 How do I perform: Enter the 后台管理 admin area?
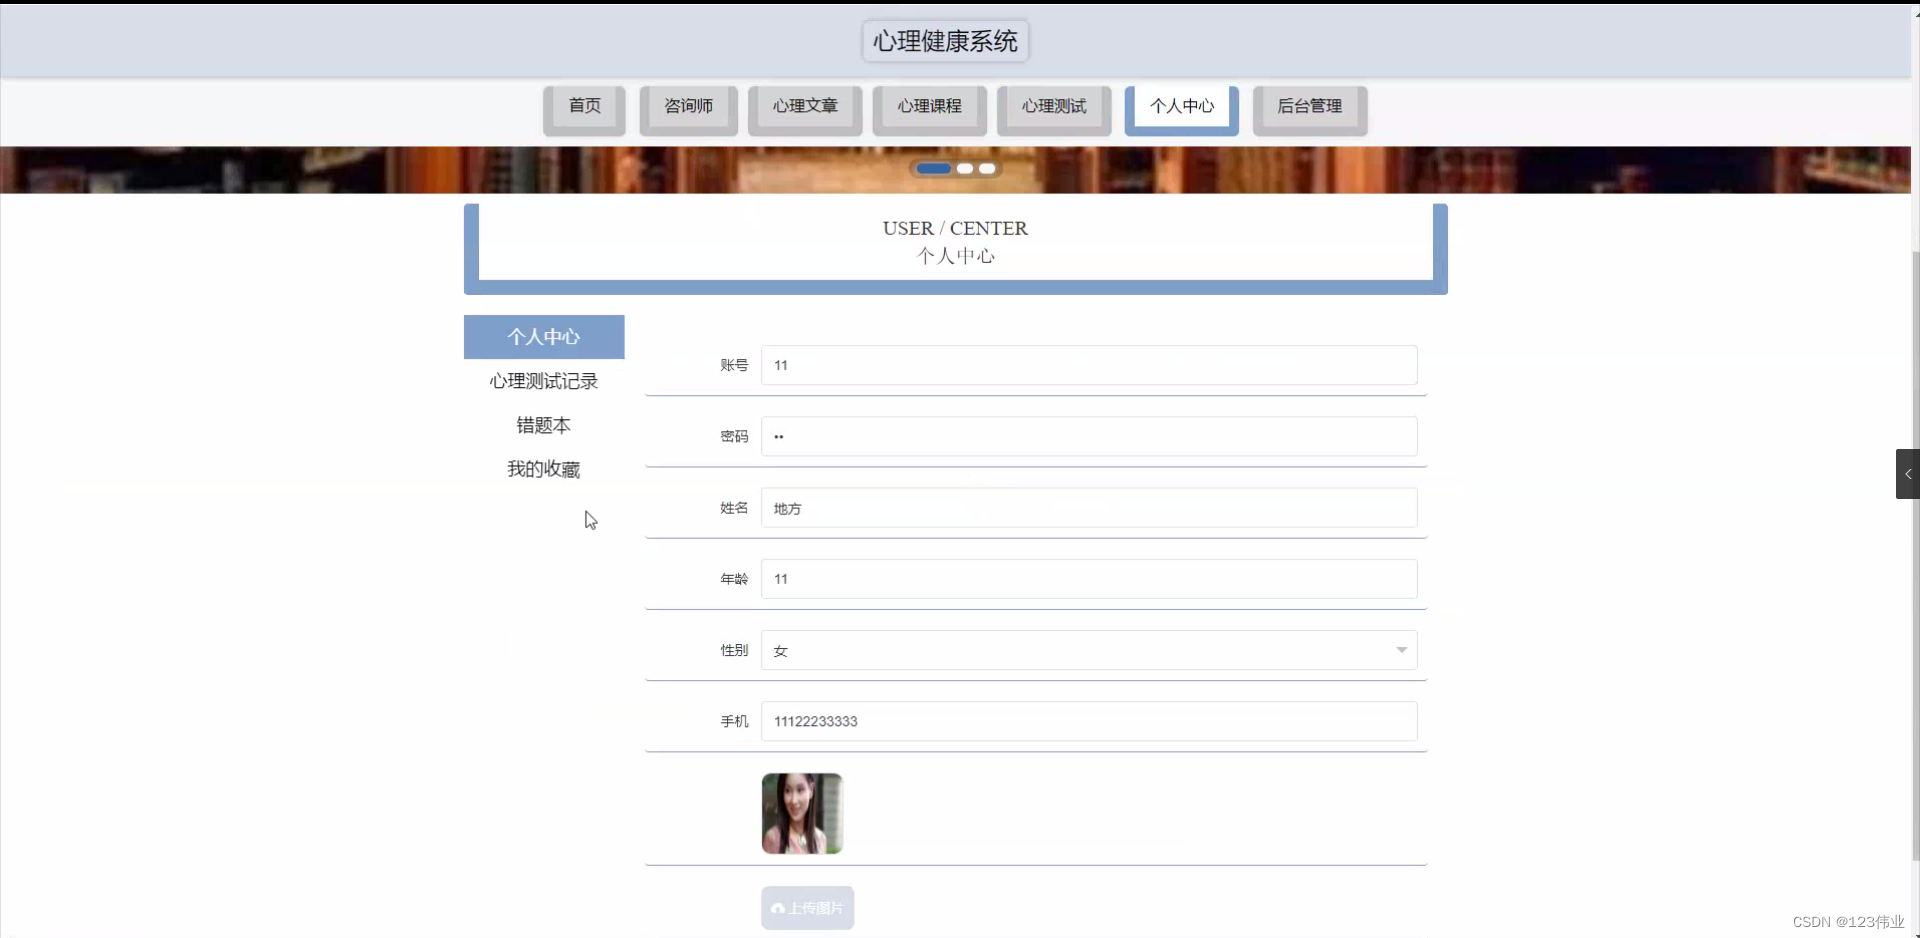click(1310, 105)
